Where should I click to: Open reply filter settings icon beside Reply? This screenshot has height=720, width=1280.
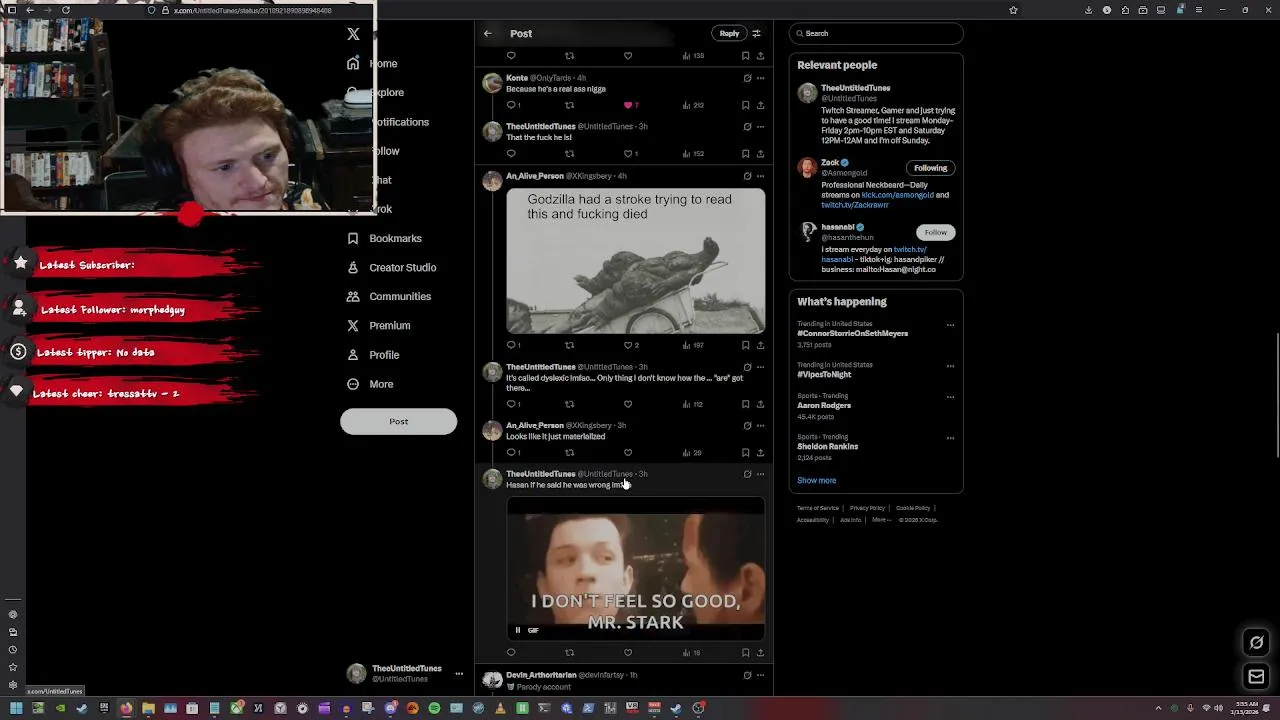[x=756, y=33]
